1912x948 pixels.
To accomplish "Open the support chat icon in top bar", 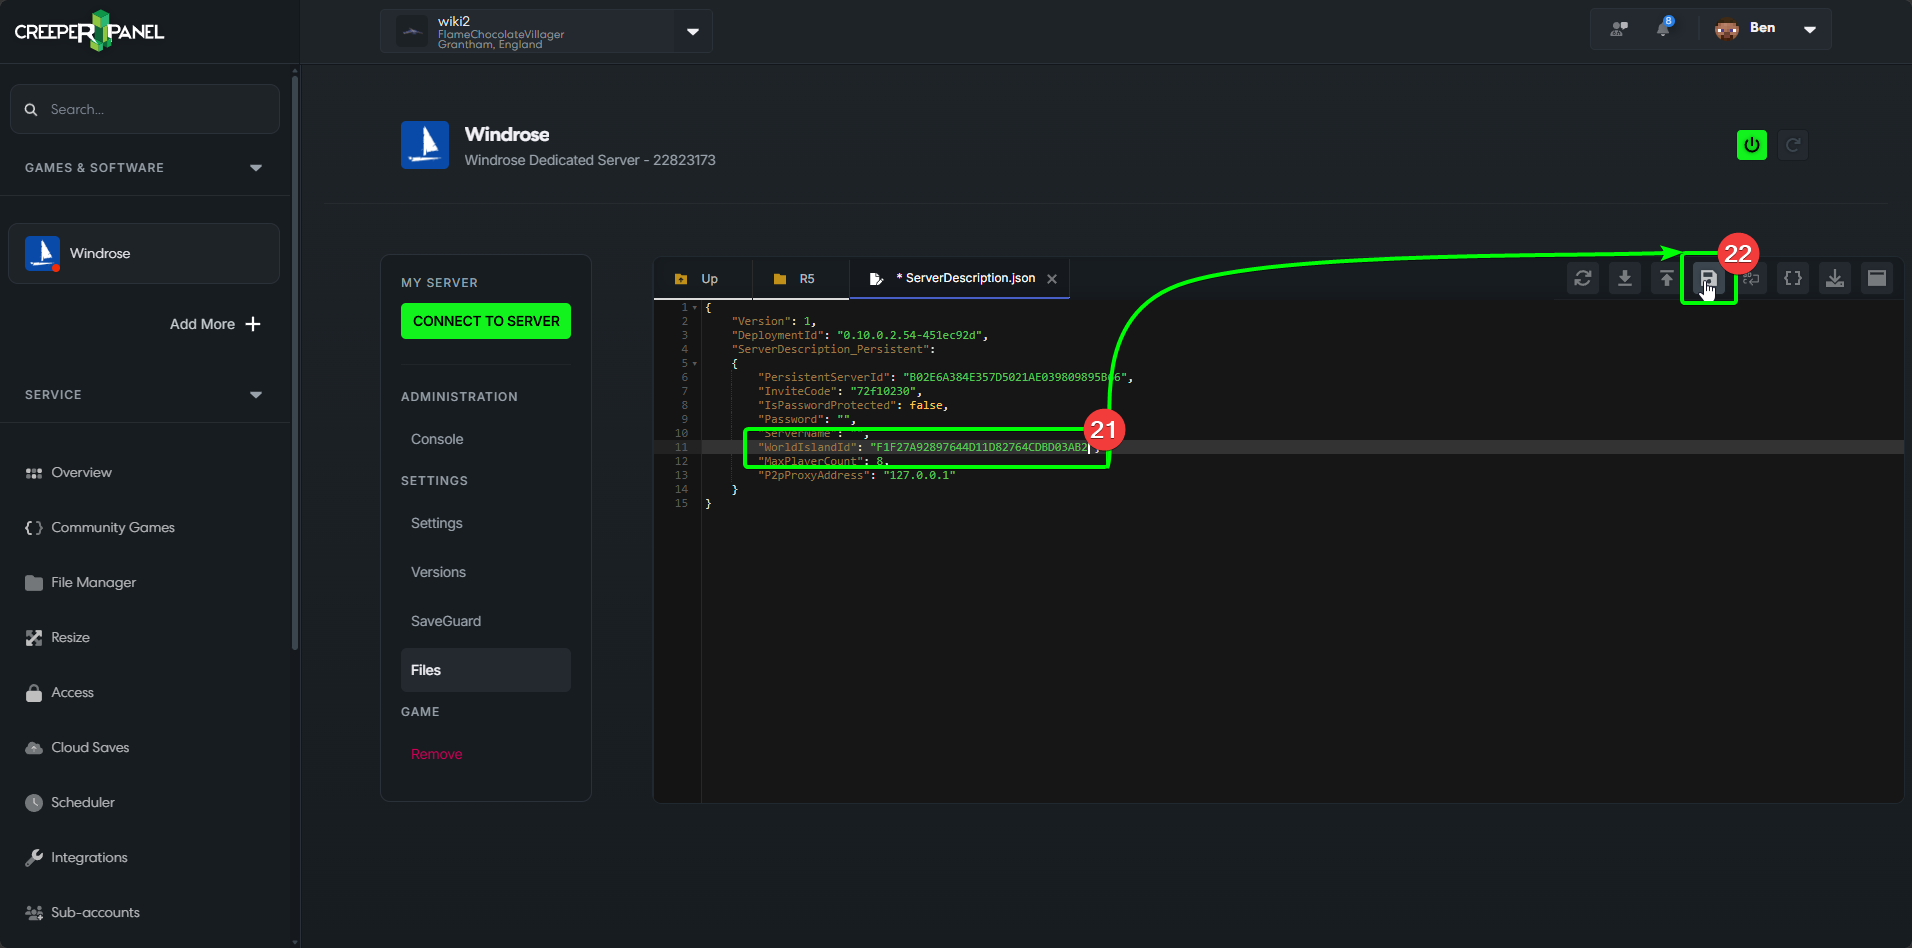I will (x=1618, y=29).
